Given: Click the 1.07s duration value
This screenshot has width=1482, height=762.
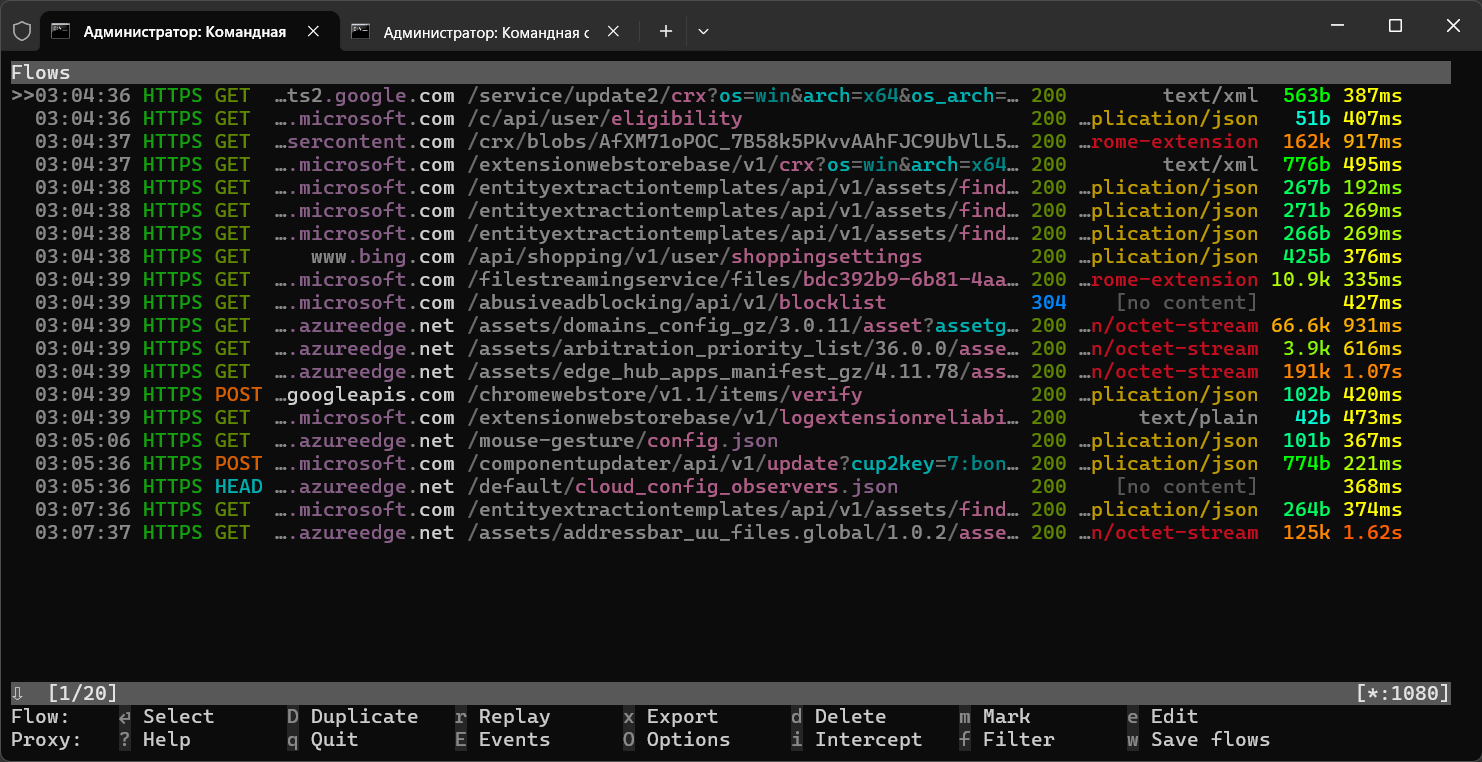Looking at the screenshot, I should [1372, 372].
